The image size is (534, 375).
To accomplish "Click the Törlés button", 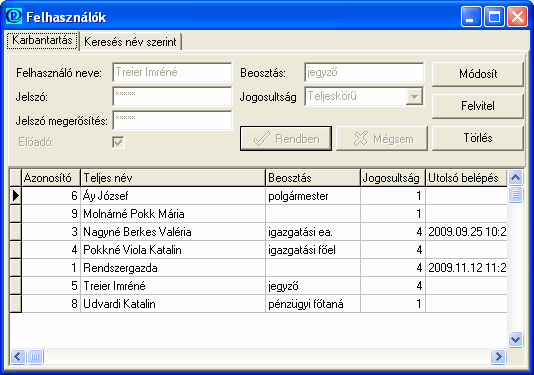I will point(478,138).
